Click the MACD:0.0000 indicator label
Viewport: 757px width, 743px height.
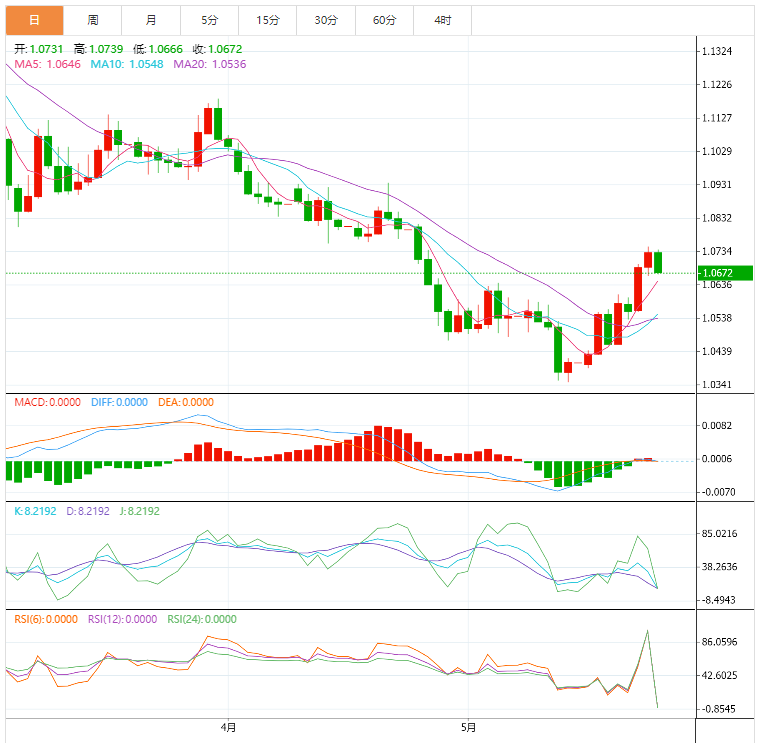pyautogui.click(x=47, y=402)
